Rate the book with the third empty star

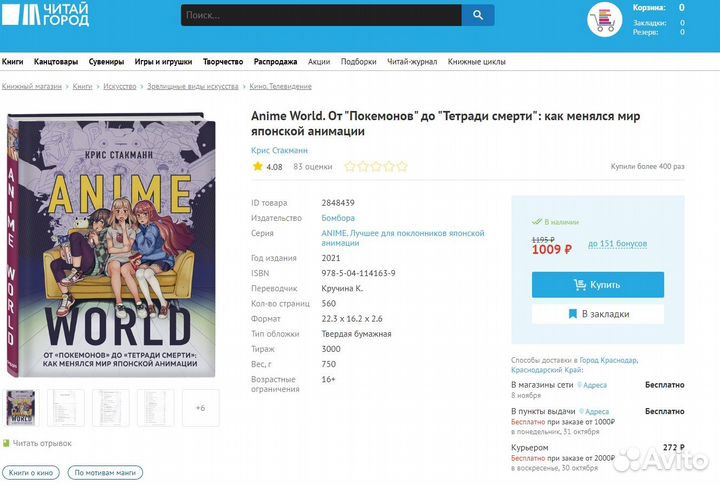point(376,166)
